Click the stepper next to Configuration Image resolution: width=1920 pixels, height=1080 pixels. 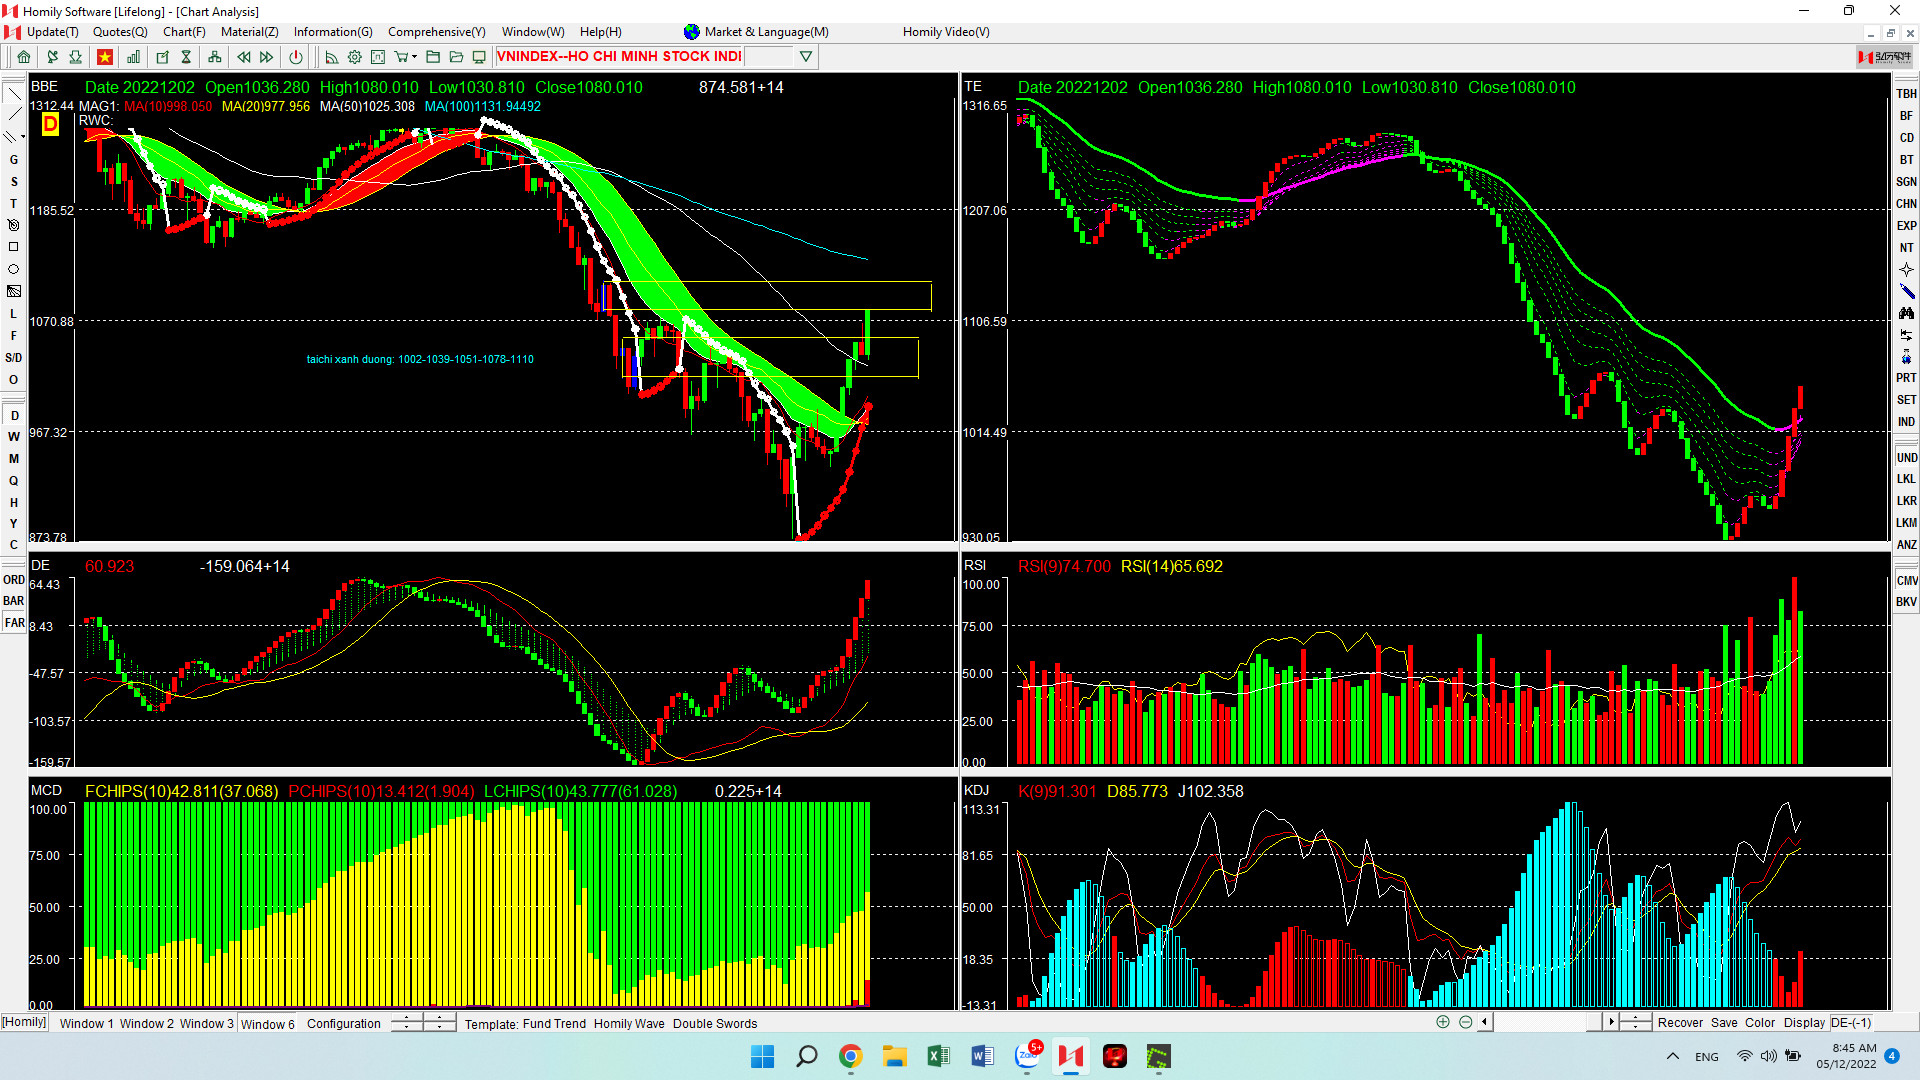[x=406, y=1022]
